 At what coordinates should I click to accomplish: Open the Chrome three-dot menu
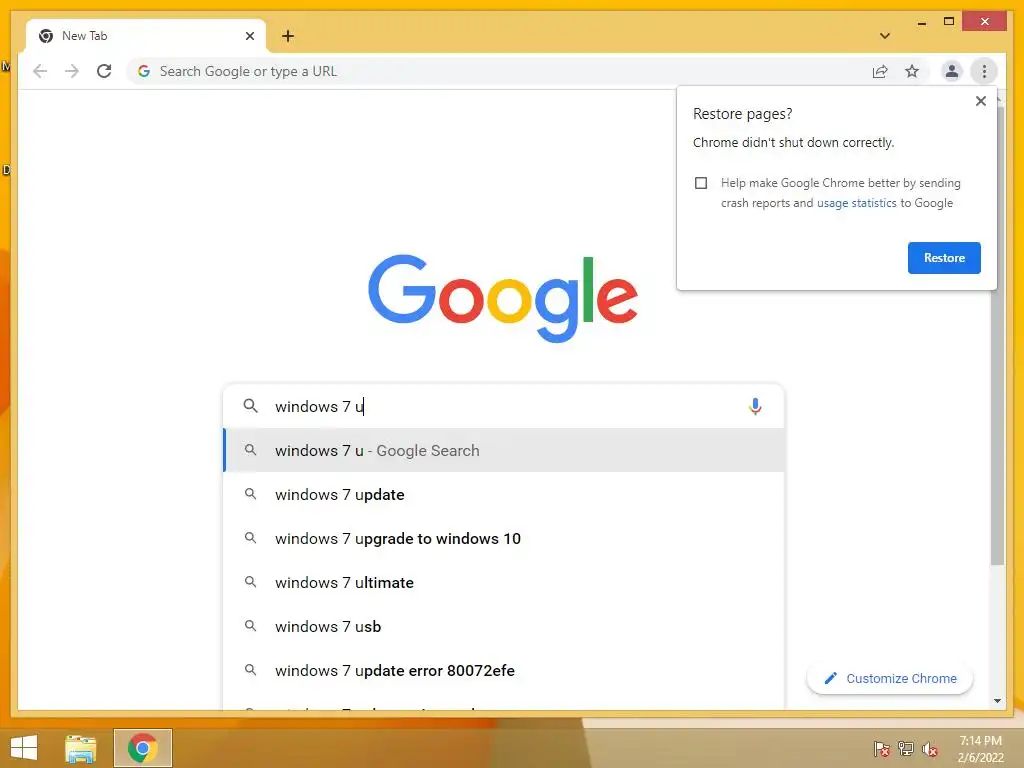coord(984,71)
